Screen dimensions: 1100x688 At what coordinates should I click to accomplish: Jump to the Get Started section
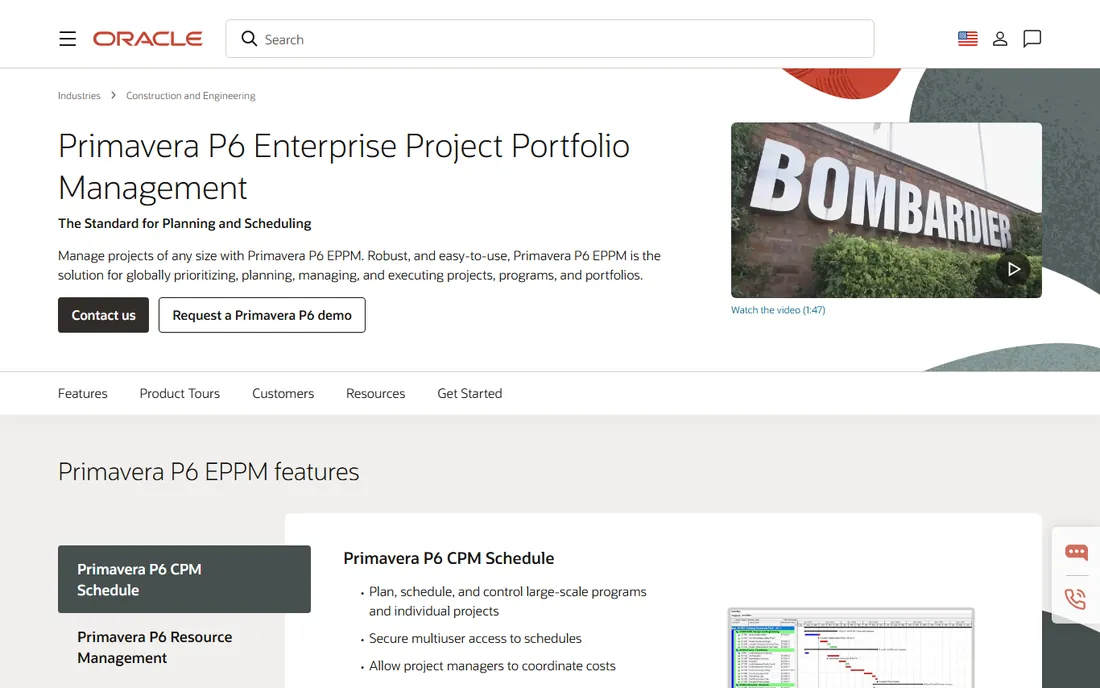469,393
